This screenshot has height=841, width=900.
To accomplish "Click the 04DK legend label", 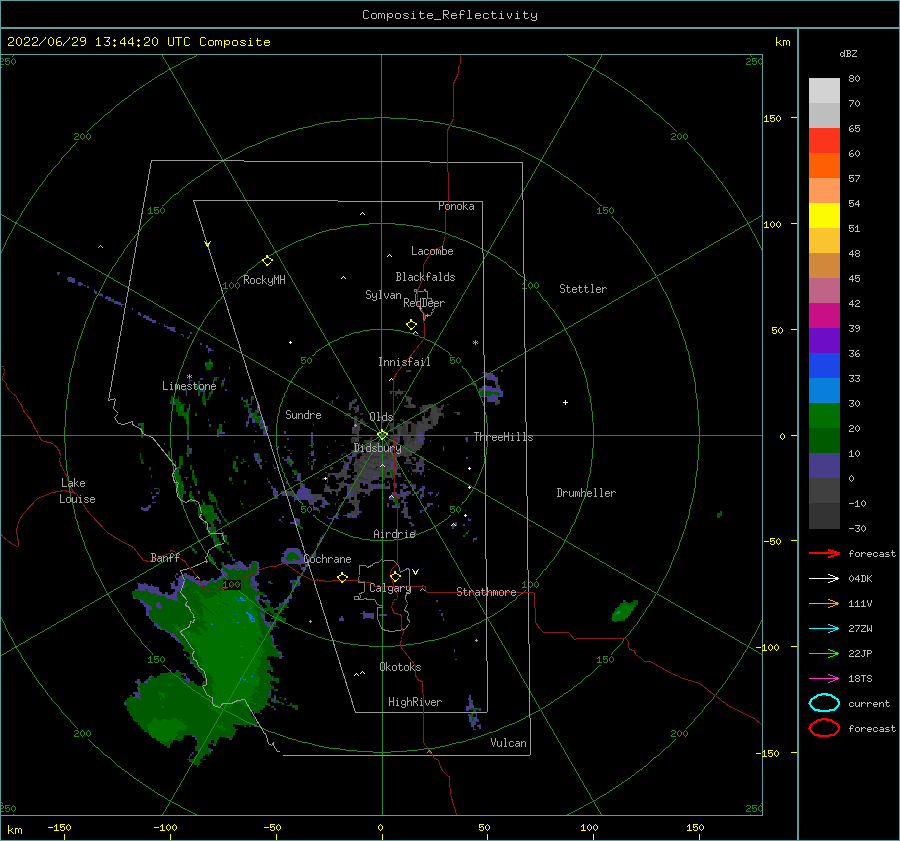I will coord(860,579).
